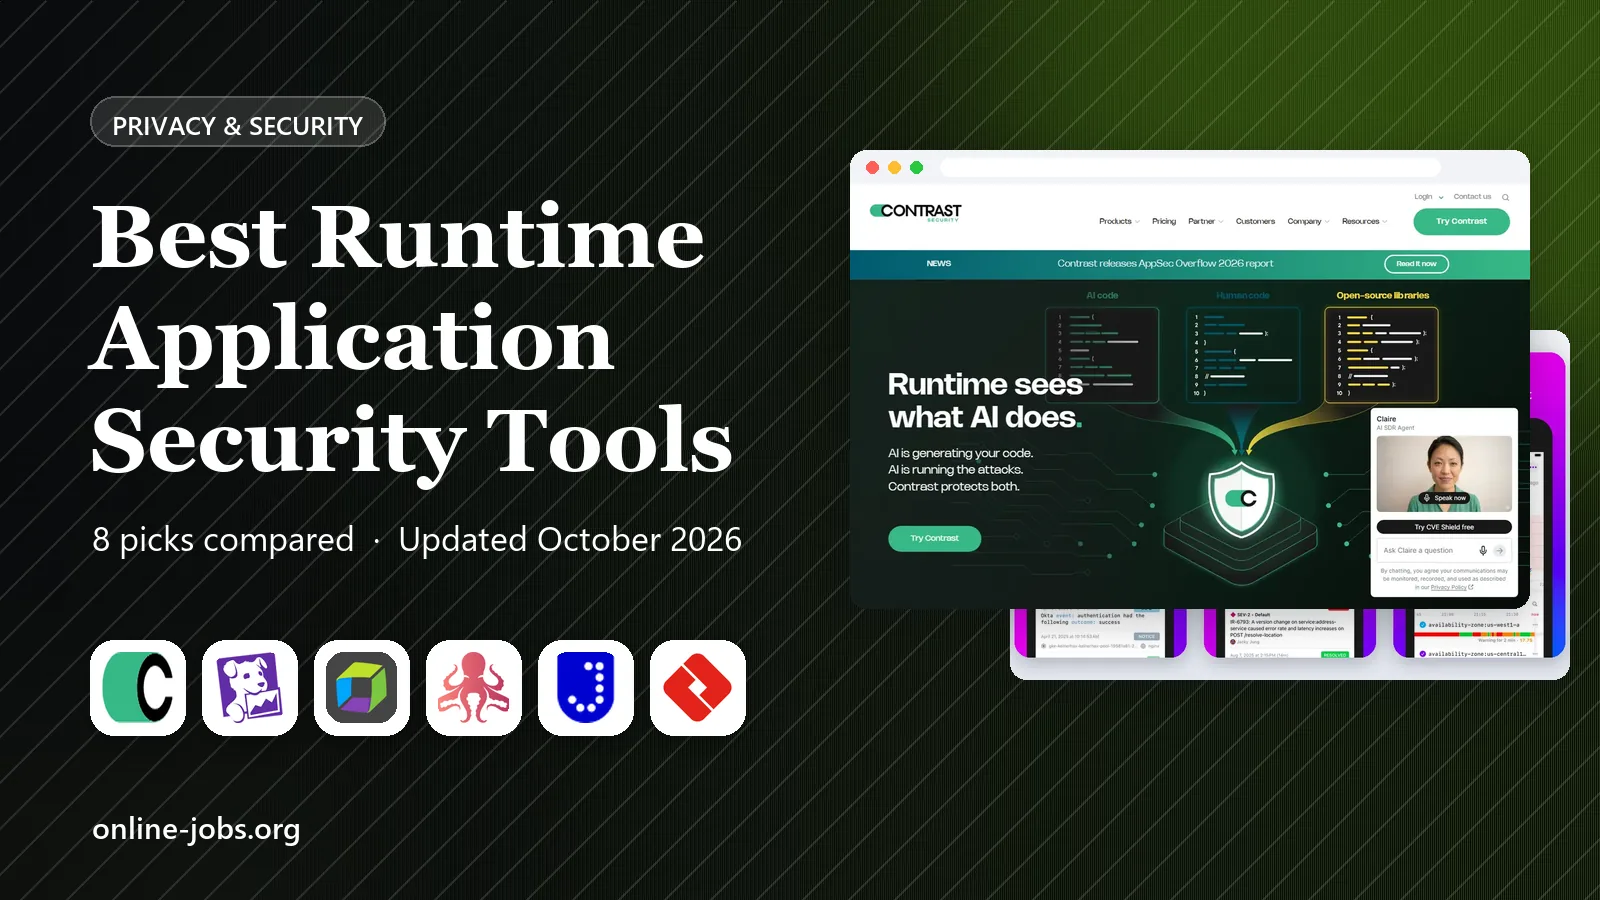This screenshot has height=900, width=1600.
Task: Open the Customers nav item
Action: pyautogui.click(x=1255, y=221)
